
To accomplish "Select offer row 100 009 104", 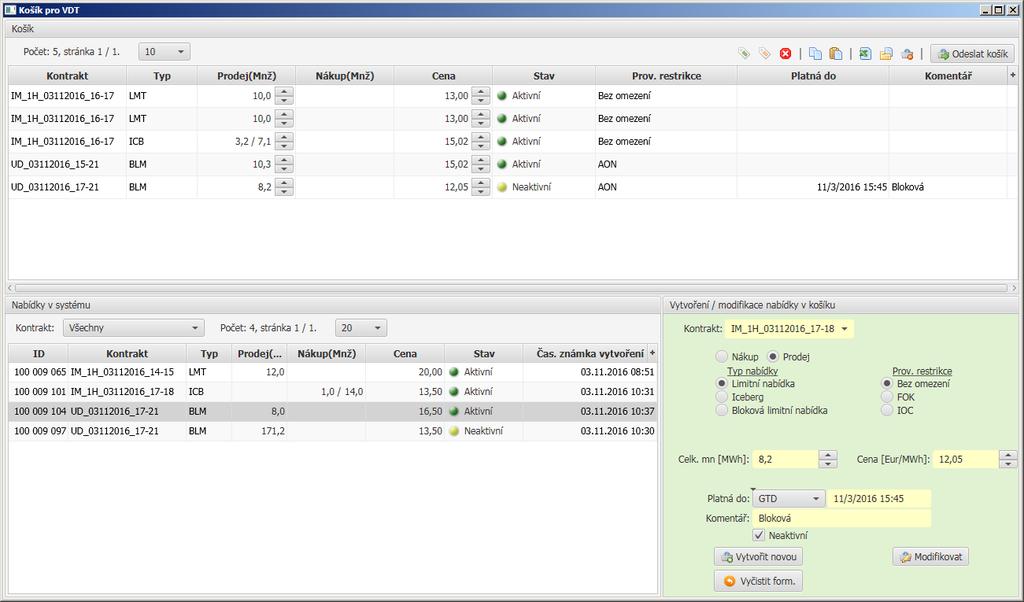I will pos(332,411).
